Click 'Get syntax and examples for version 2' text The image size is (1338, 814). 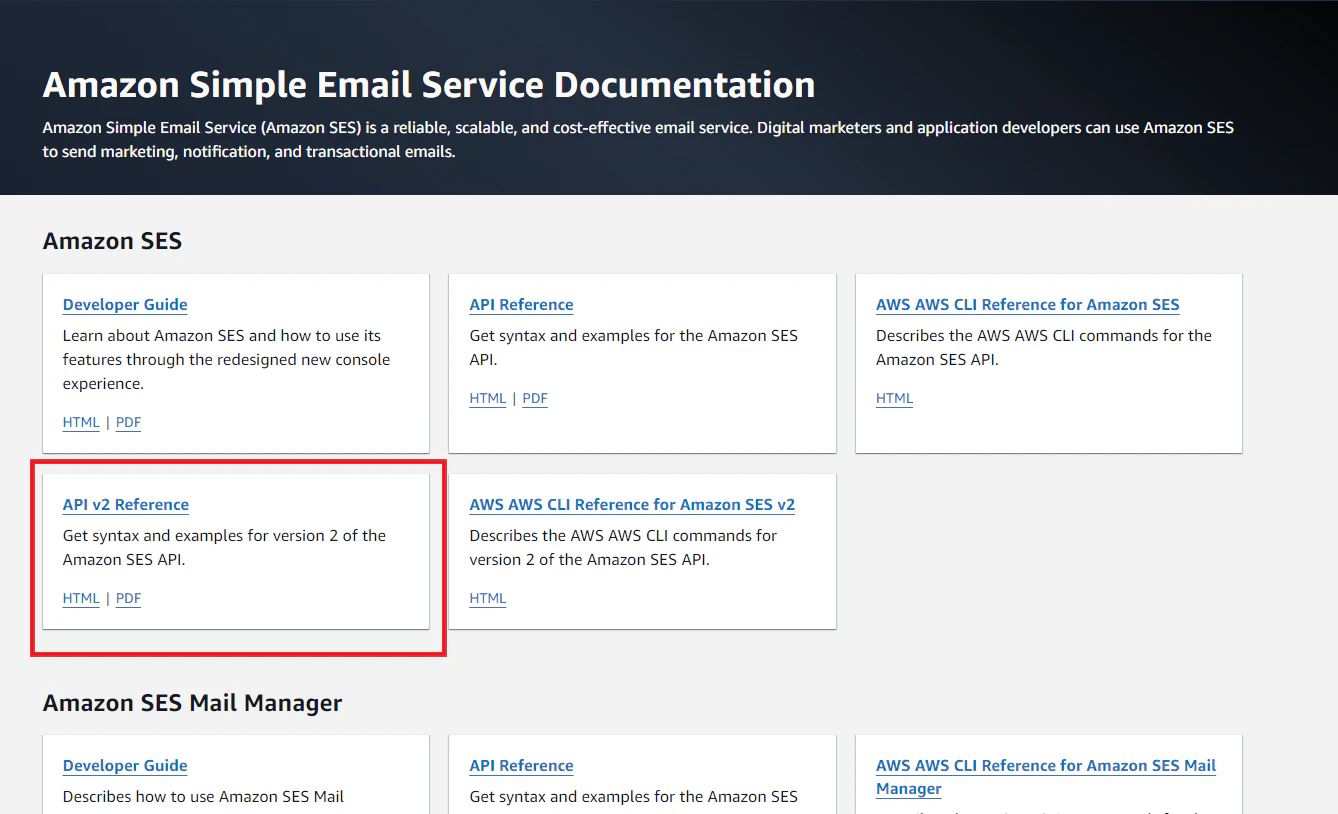[224, 548]
